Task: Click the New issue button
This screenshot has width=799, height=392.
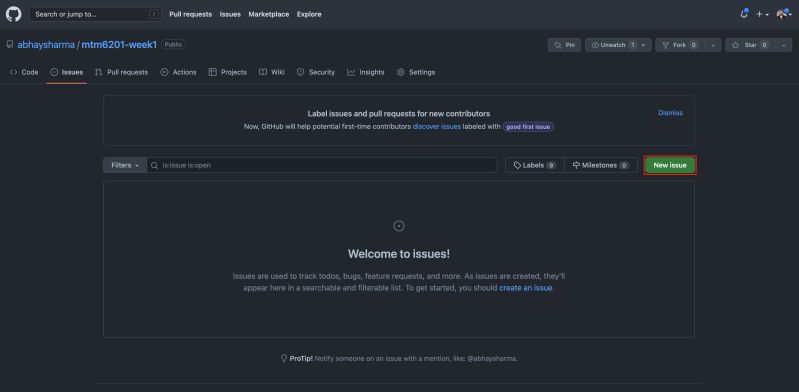Action: coord(670,165)
